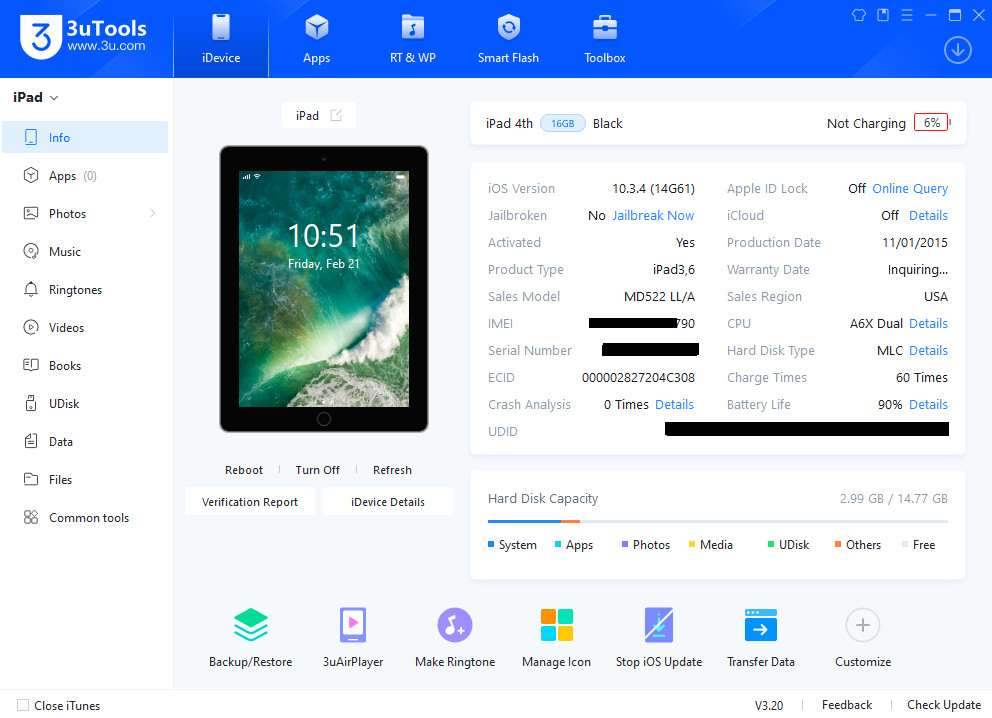The width and height of the screenshot is (992, 718).
Task: Open the Data sidebar section
Action: pyautogui.click(x=85, y=441)
